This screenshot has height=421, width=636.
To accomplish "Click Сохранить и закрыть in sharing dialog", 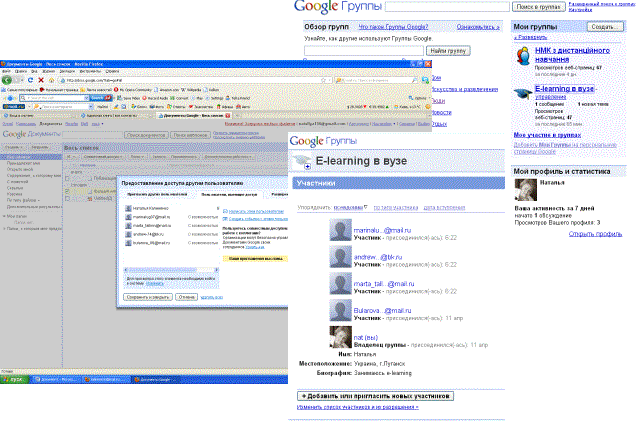I will pos(148,297).
